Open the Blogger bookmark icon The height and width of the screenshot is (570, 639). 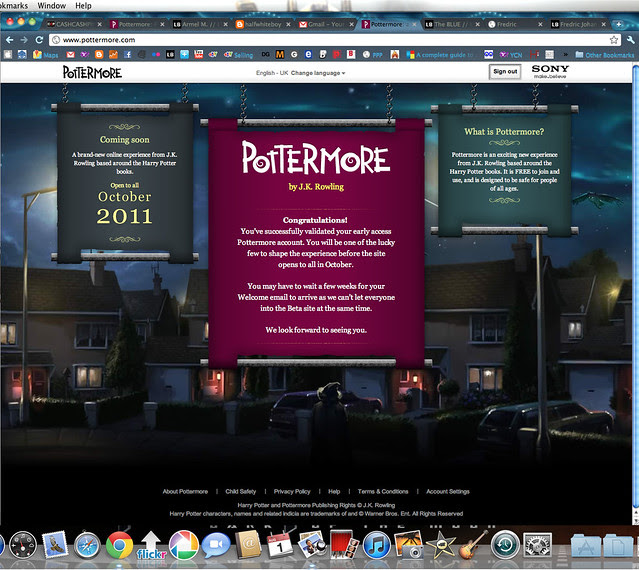(x=99, y=55)
